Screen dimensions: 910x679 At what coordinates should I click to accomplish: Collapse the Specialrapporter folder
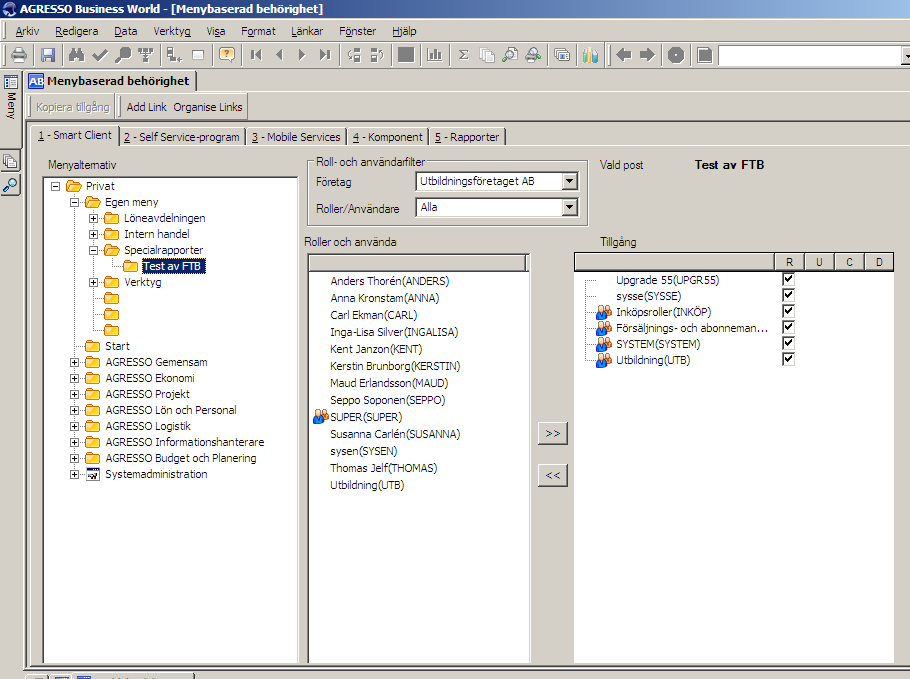[x=93, y=250]
